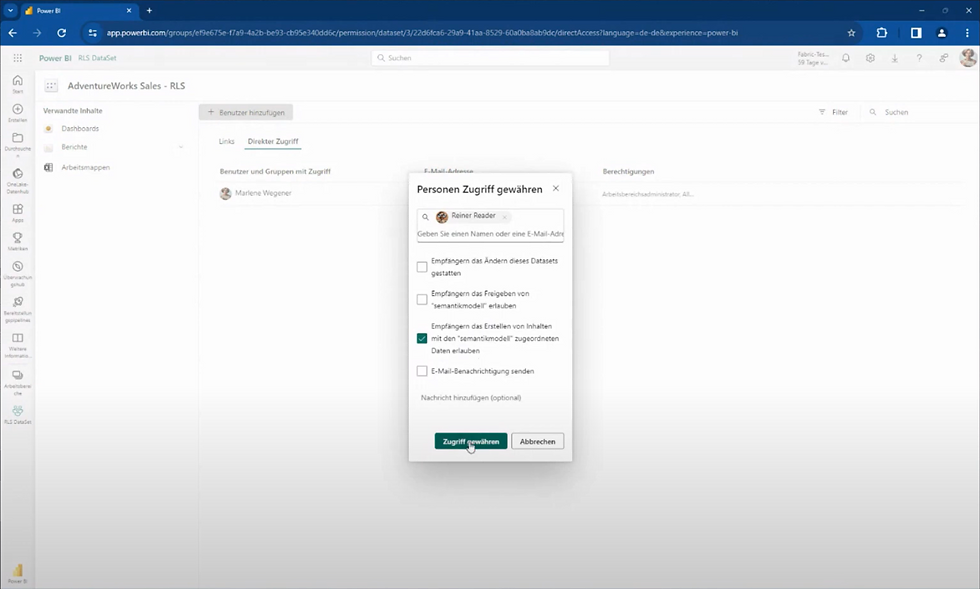Viewport: 980px width, 589px height.
Task: Click Power BI header link
Action: click(x=55, y=58)
